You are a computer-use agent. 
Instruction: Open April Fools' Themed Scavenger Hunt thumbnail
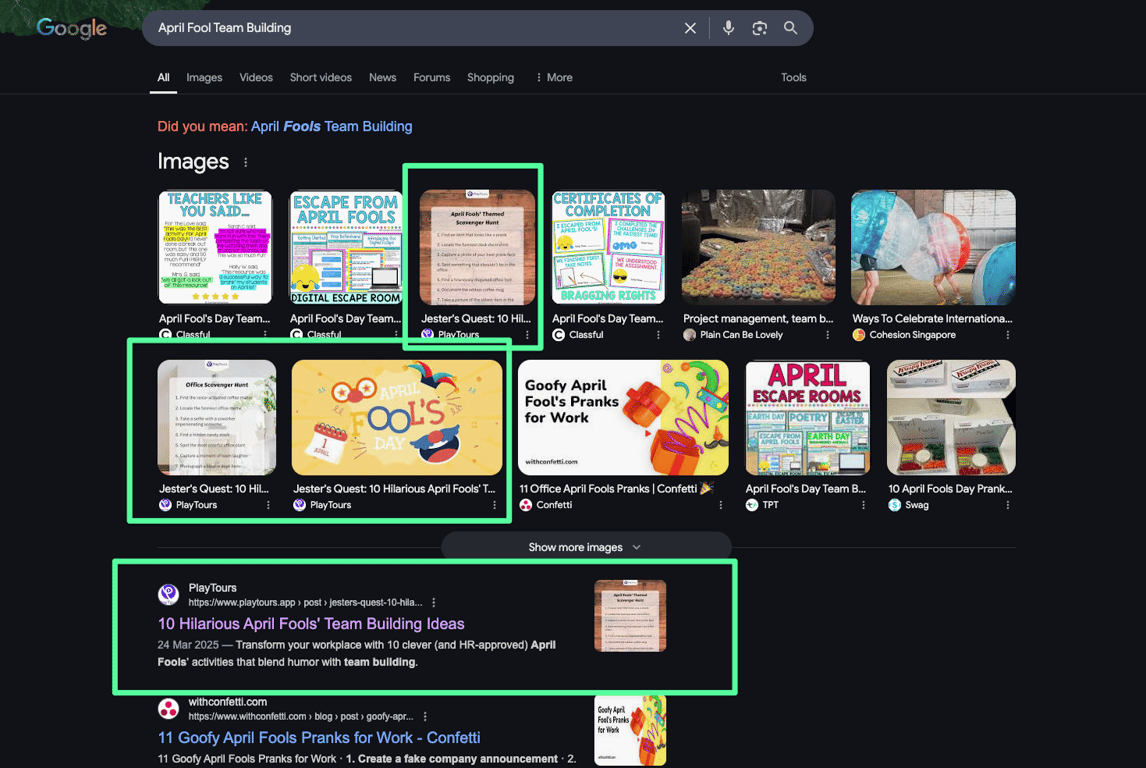pos(477,247)
